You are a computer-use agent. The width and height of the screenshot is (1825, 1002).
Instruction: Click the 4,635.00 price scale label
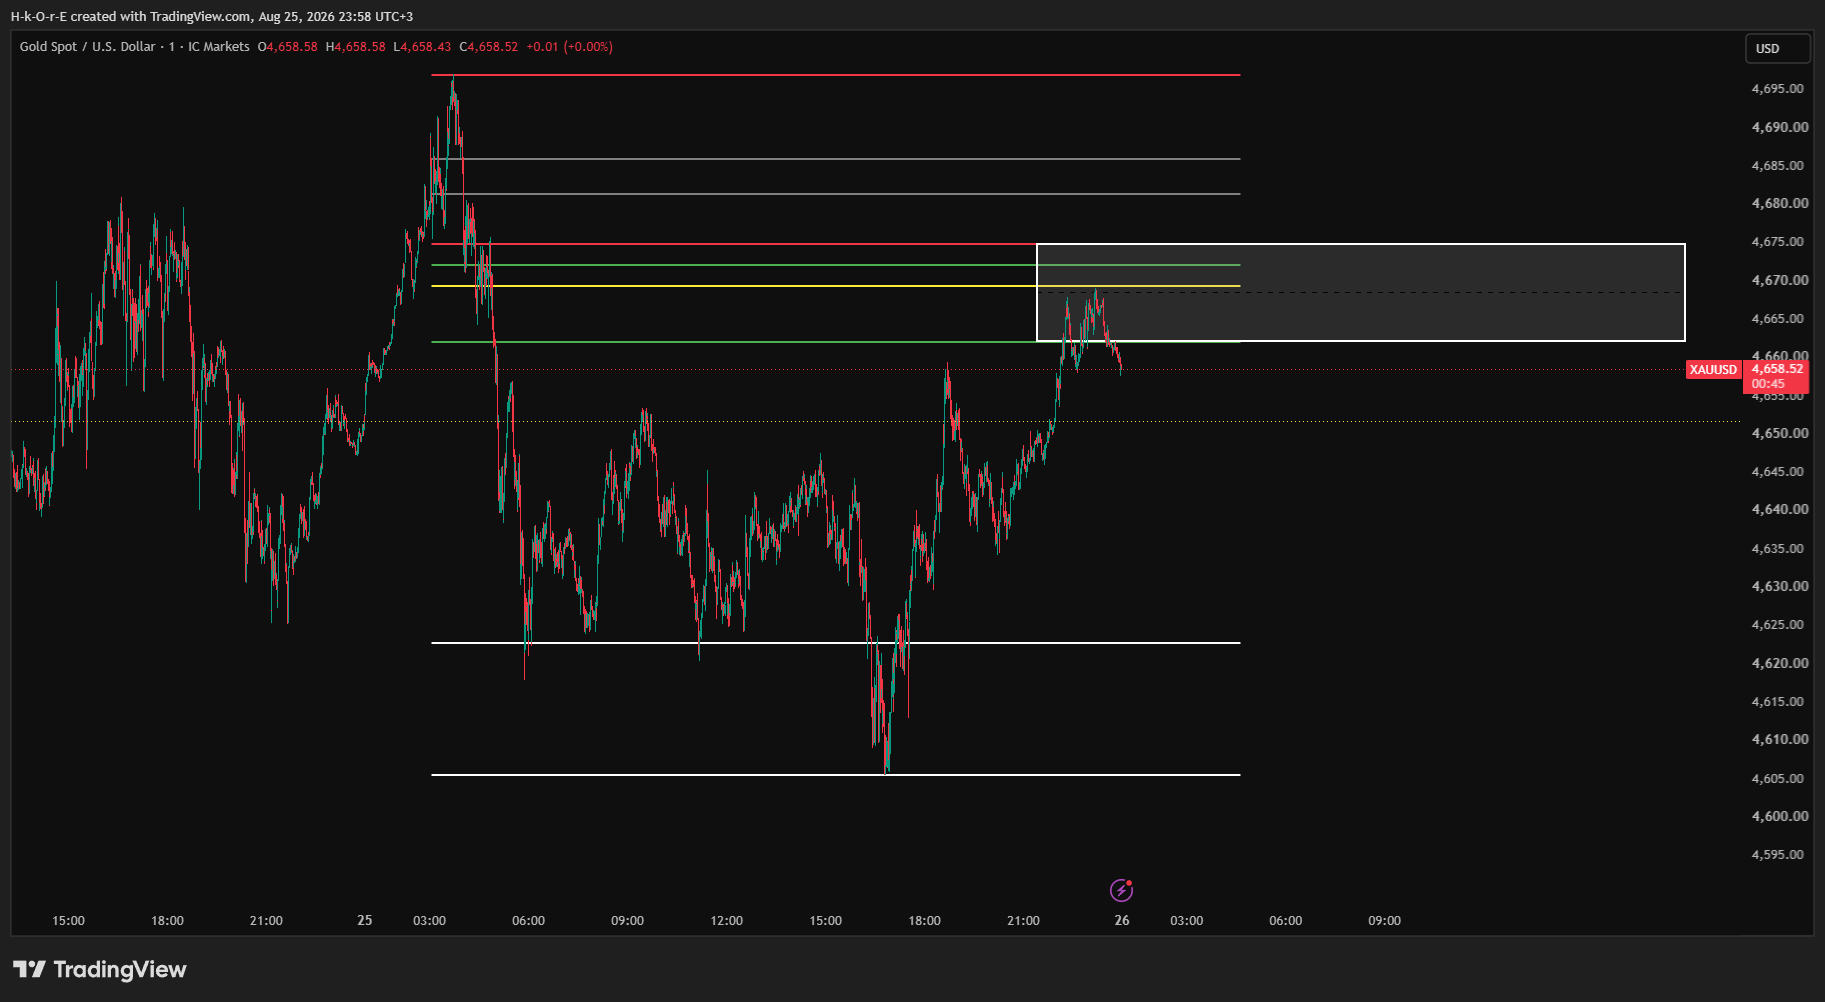click(1778, 549)
